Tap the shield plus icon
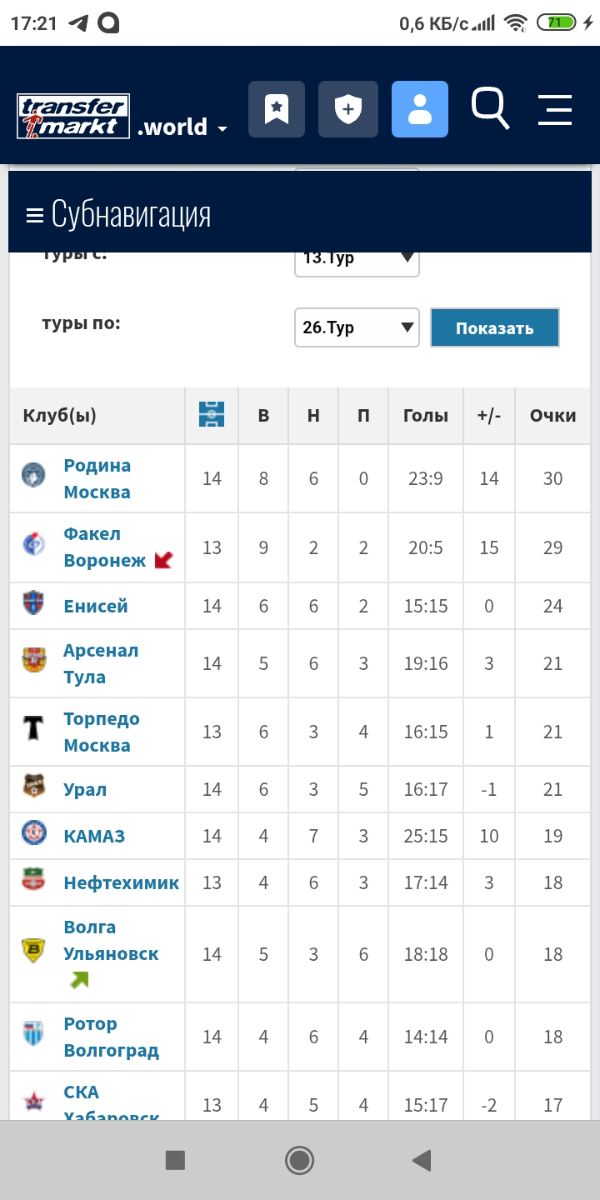 point(348,109)
